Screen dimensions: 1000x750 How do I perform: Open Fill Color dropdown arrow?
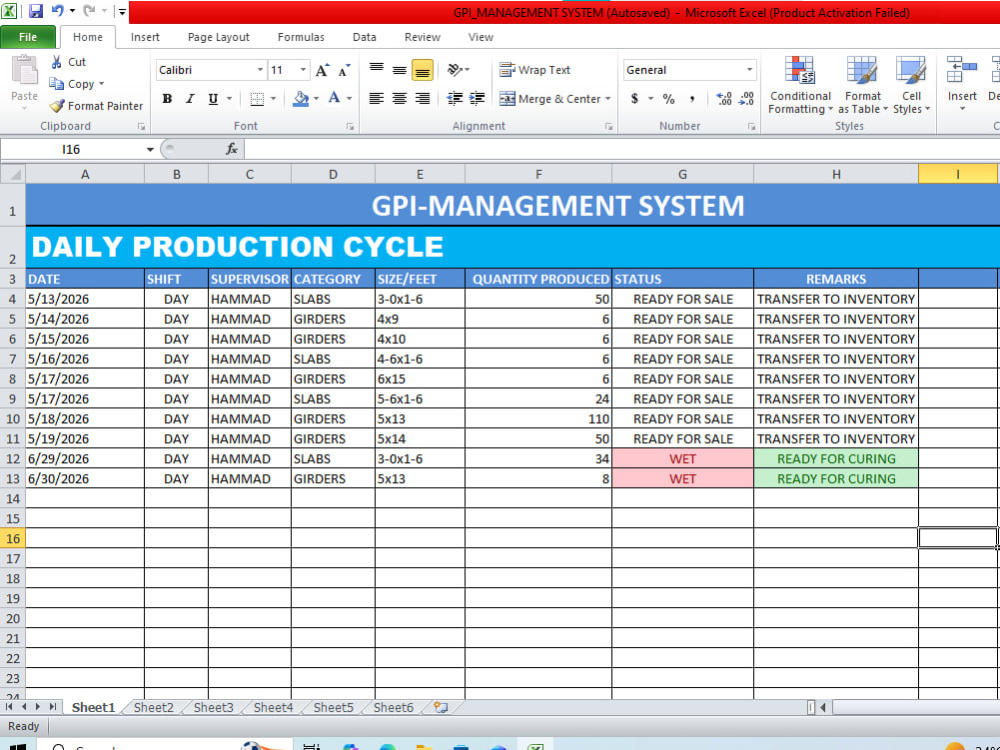[316, 99]
